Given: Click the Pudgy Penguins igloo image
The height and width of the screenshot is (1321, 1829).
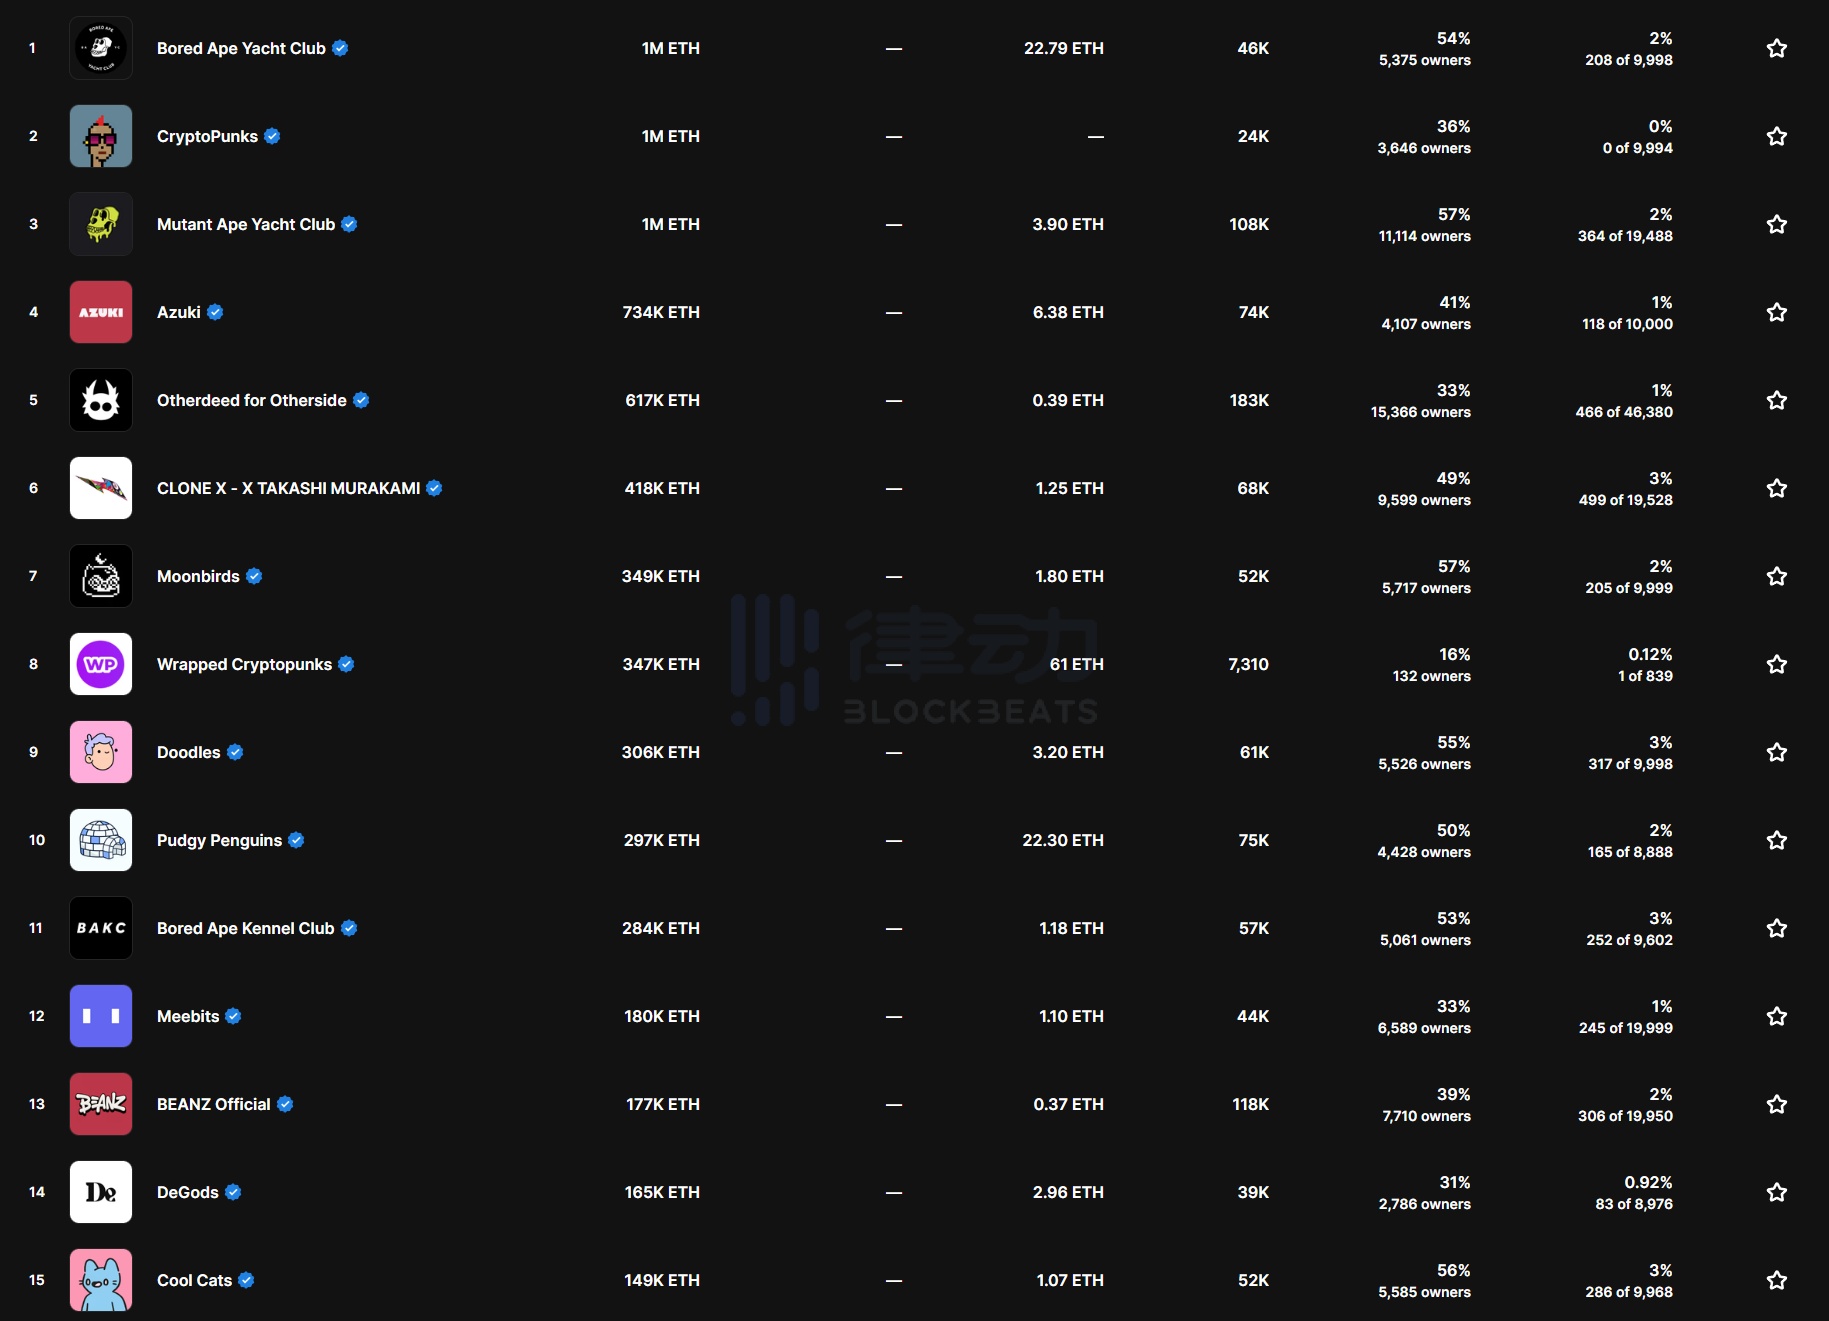Looking at the screenshot, I should point(101,840).
